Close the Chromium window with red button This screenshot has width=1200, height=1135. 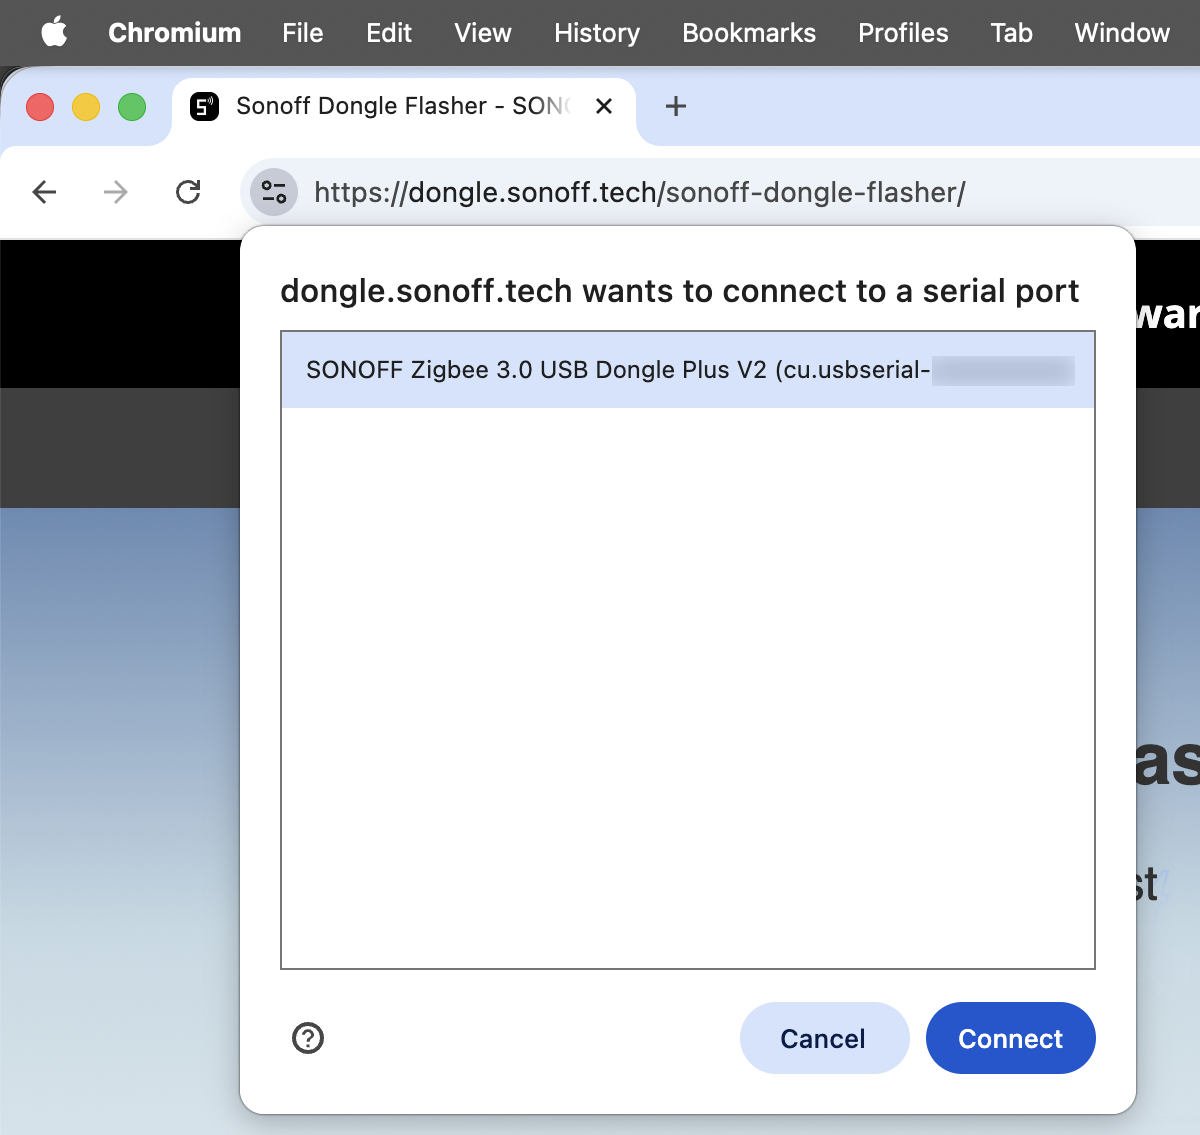40,106
